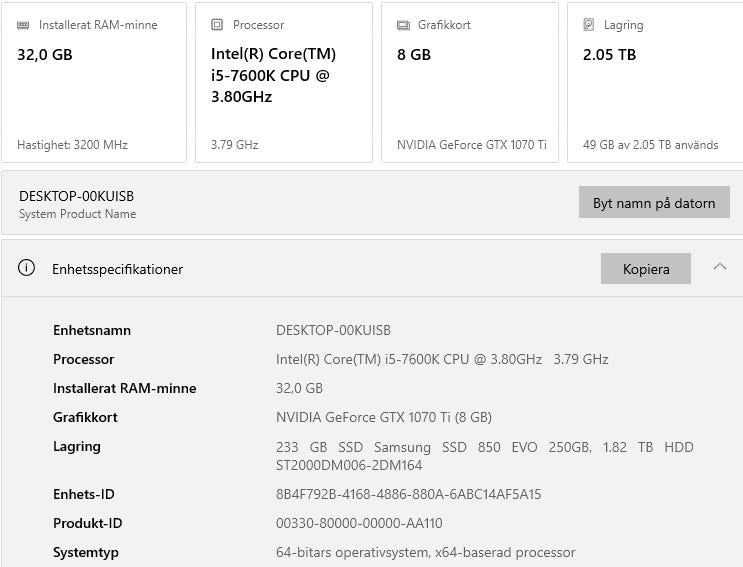Click the Grafikkort graphics card icon
The height and width of the screenshot is (567, 743).
(403, 25)
